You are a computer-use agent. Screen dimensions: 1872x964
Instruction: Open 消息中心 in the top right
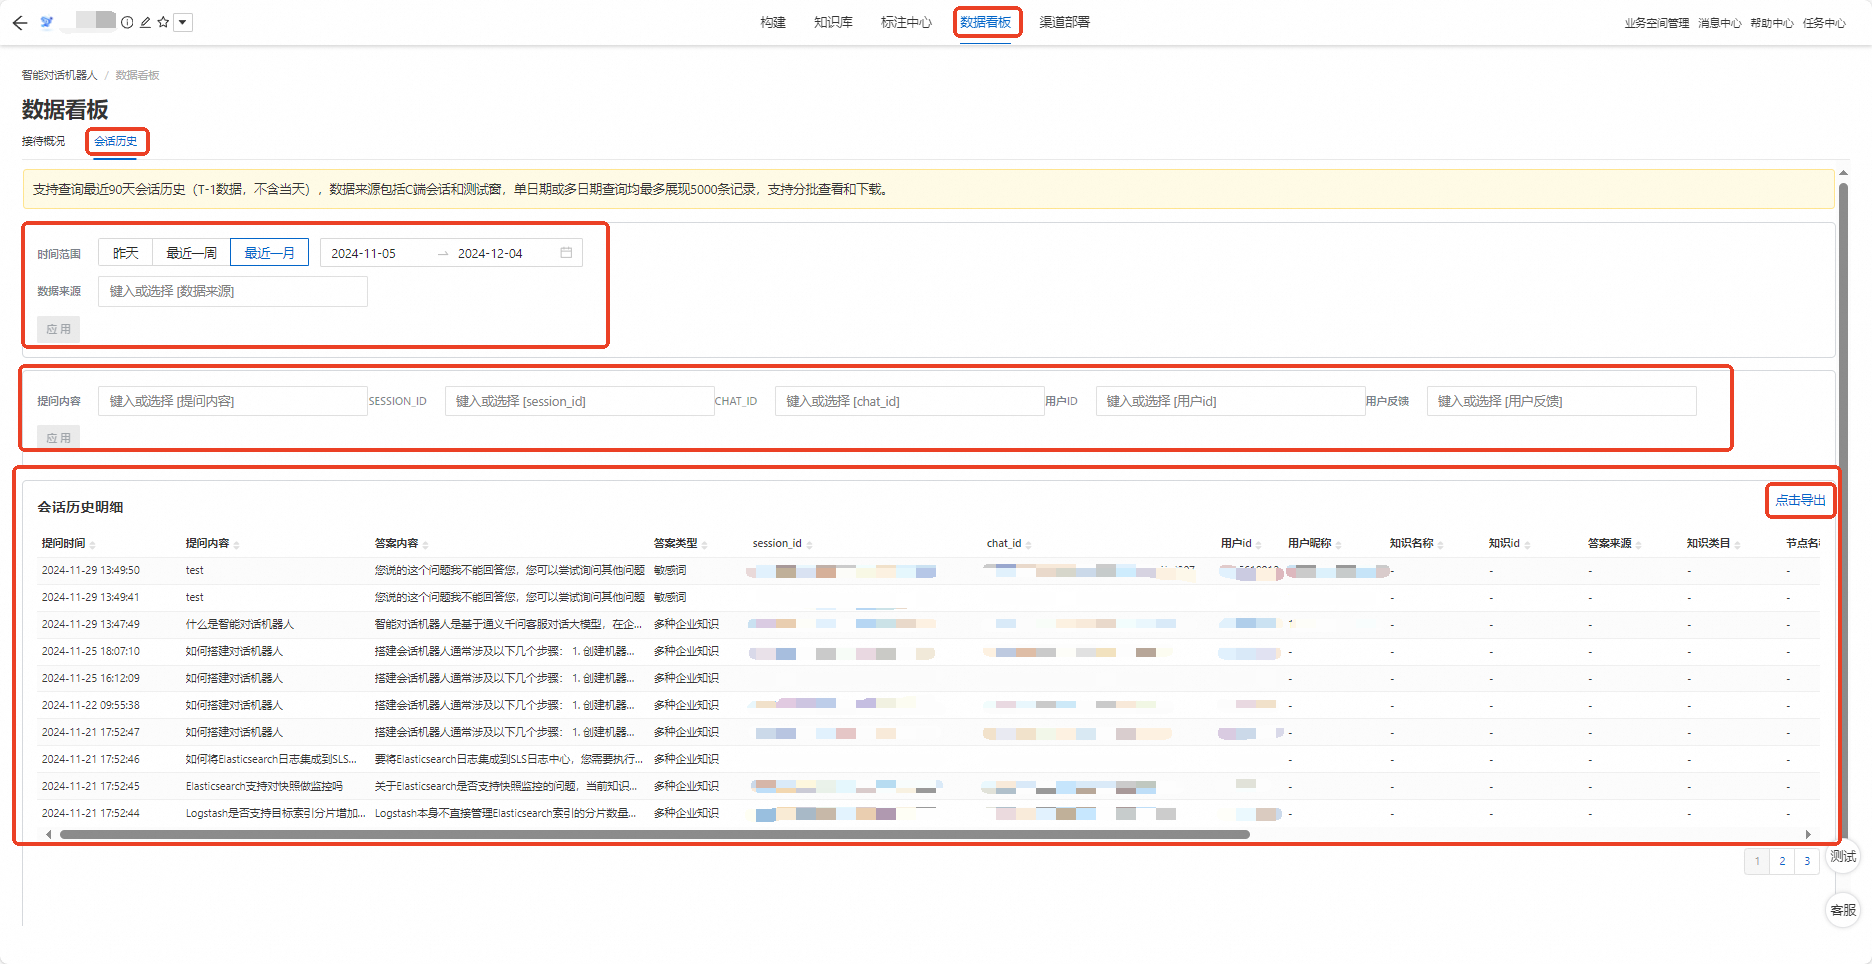coord(1720,23)
